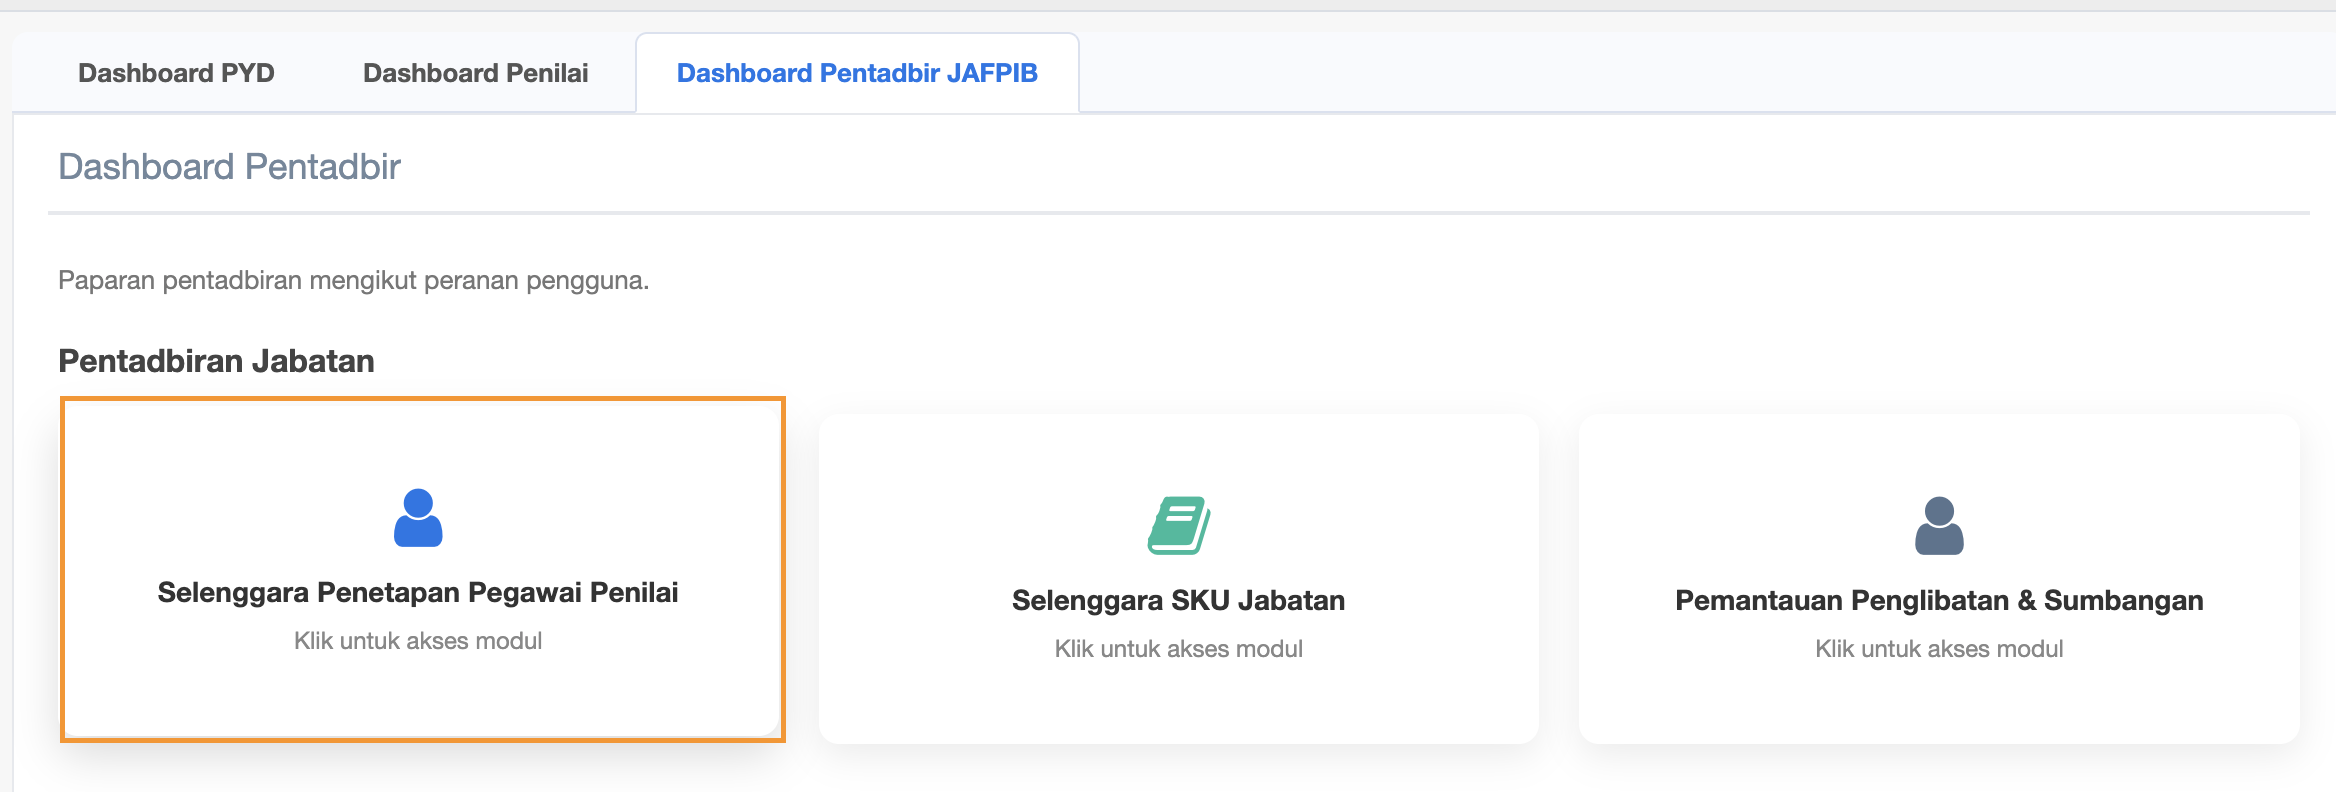This screenshot has width=2336, height=792.
Task: Open the Dashboard Penilai tab
Action: coord(475,73)
